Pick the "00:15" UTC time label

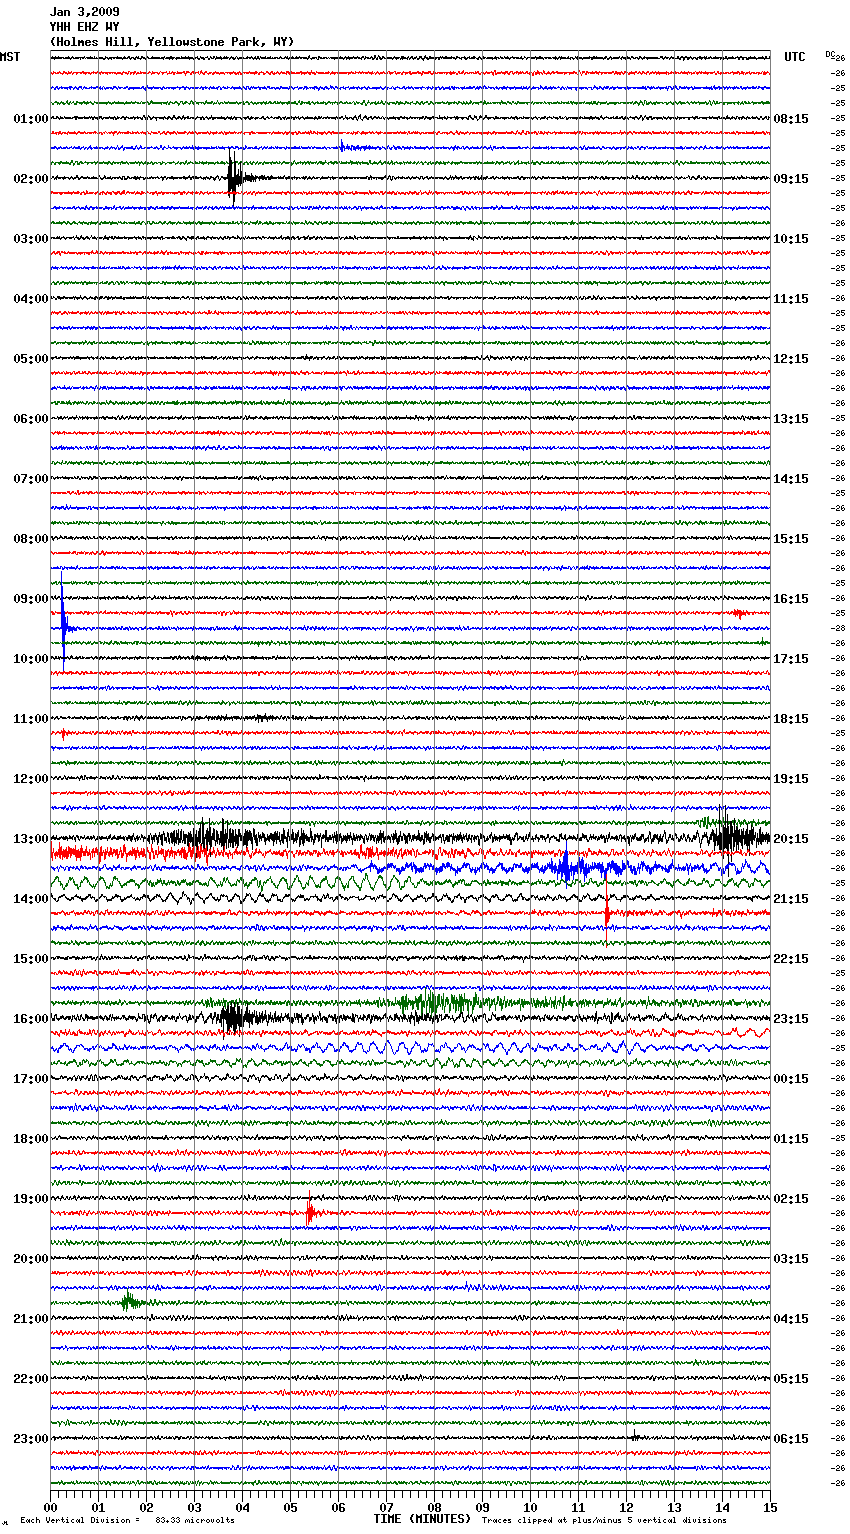[x=791, y=1079]
